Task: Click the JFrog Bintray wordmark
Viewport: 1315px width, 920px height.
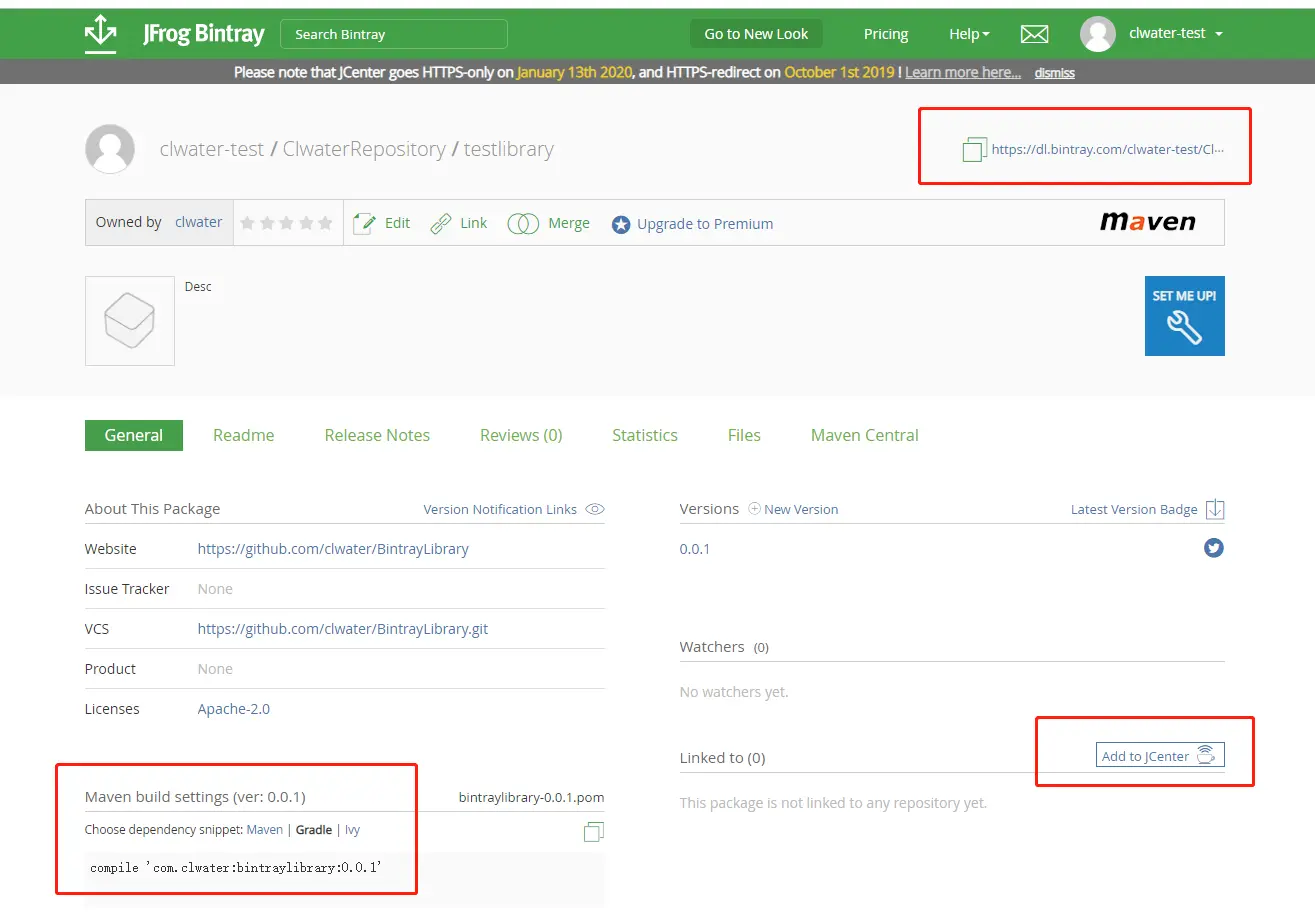Action: tap(204, 34)
